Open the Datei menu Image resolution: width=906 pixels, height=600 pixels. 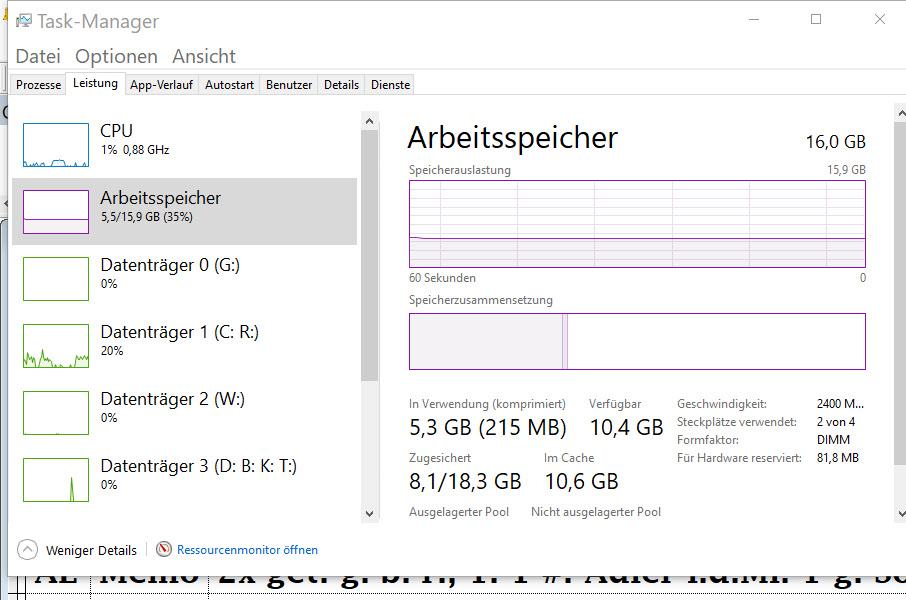pyautogui.click(x=38, y=56)
